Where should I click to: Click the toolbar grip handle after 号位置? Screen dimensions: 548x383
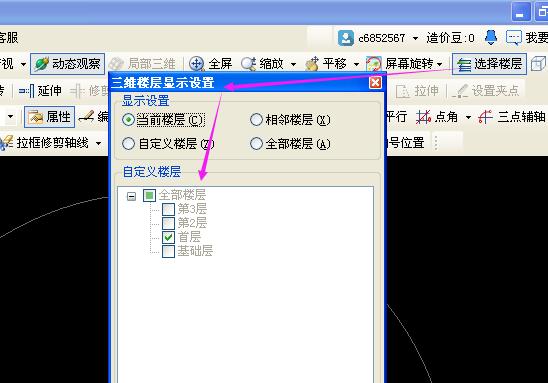(436, 143)
